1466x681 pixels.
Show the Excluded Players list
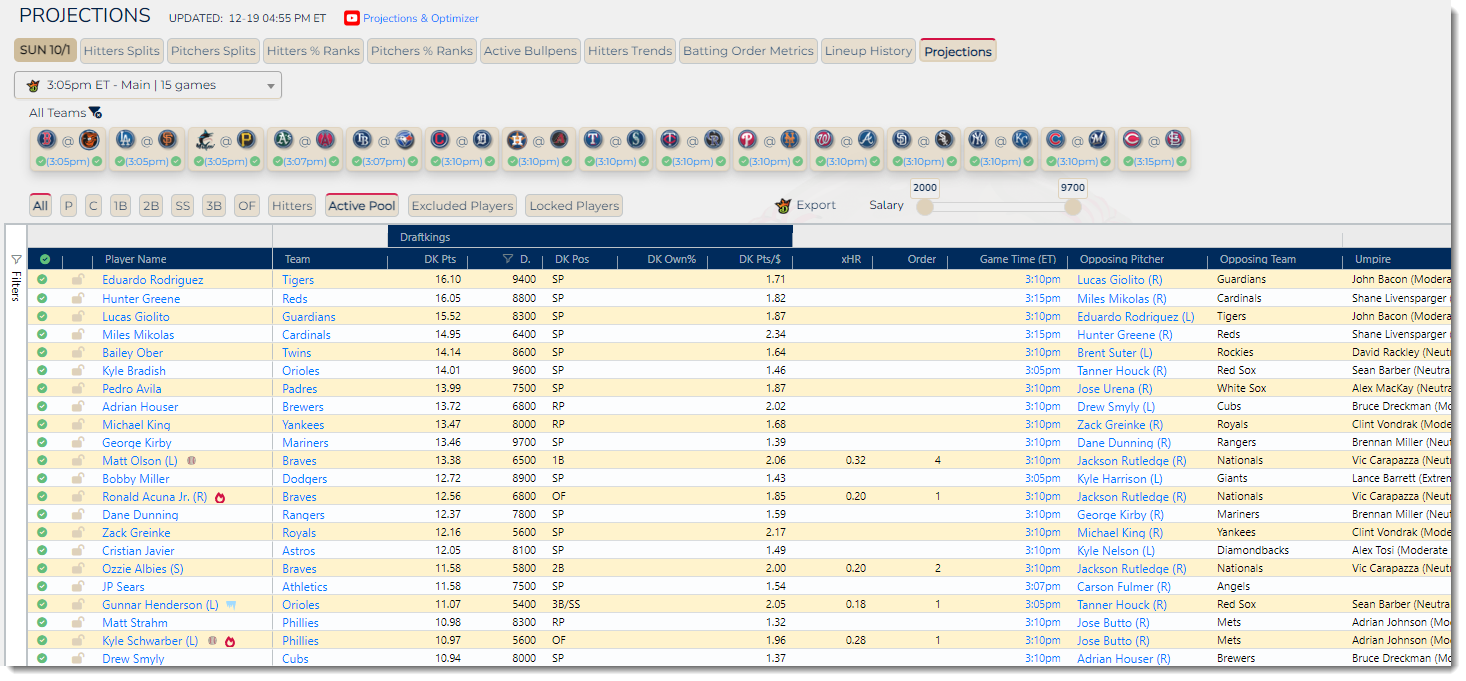click(x=462, y=206)
